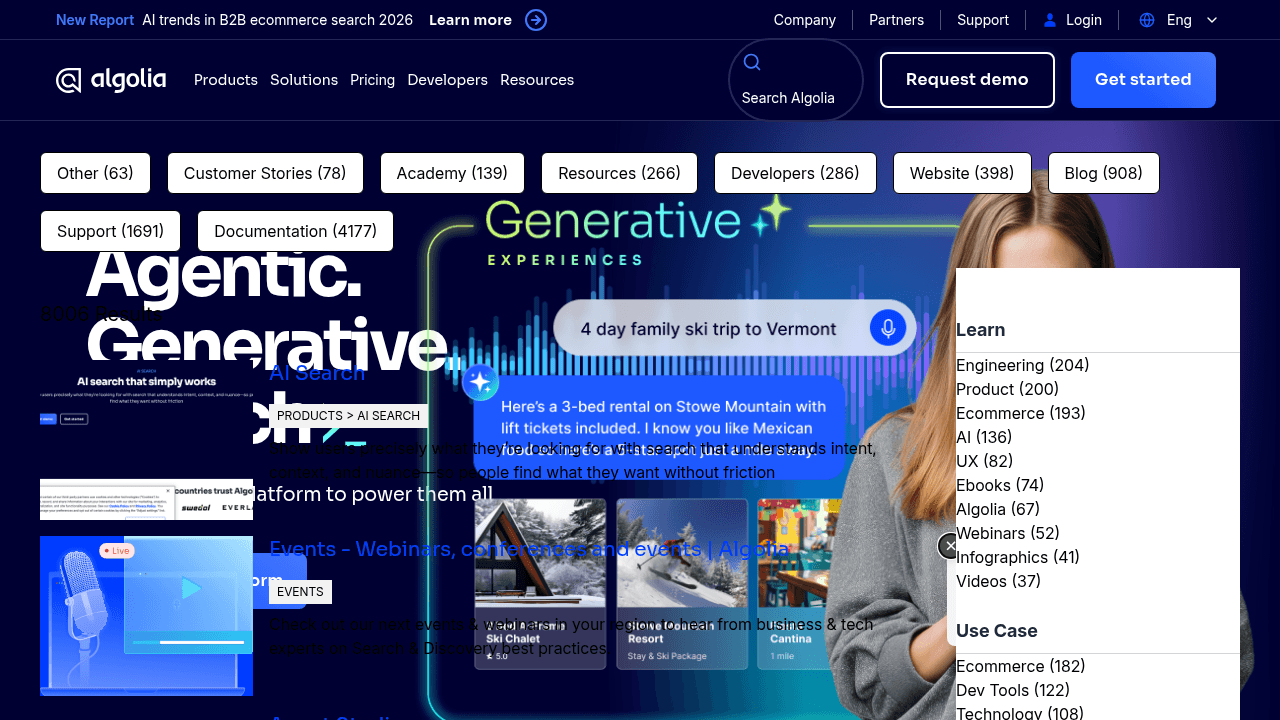Open the Developers menu
1280x720 pixels.
[x=448, y=80]
